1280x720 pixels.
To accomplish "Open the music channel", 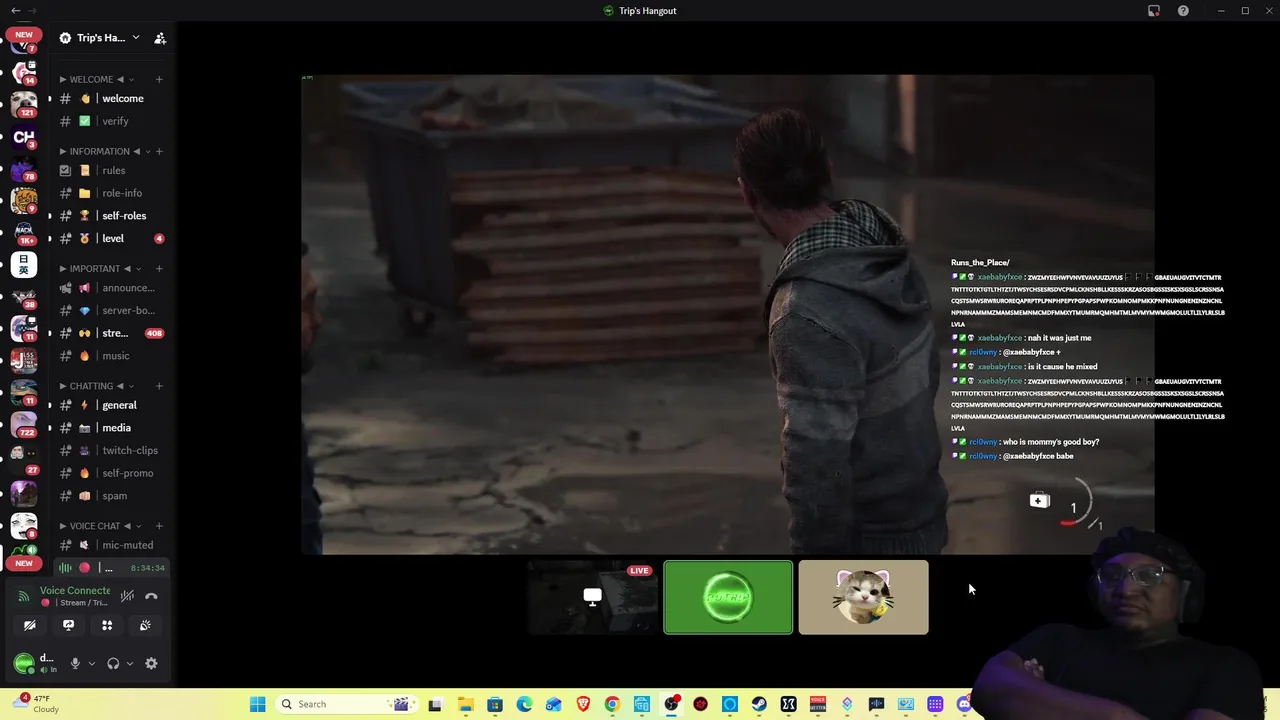I will tap(112, 356).
